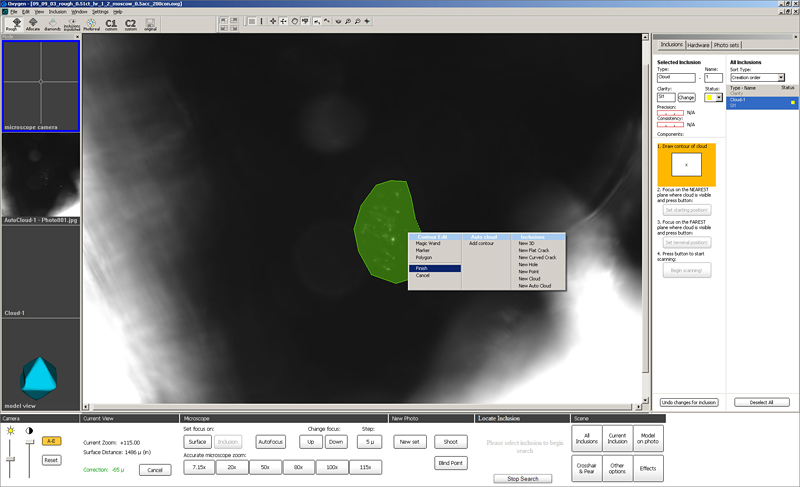Viewport: 800px width, 487px height.
Task: Select the Rough mode icon
Action: click(x=14, y=24)
